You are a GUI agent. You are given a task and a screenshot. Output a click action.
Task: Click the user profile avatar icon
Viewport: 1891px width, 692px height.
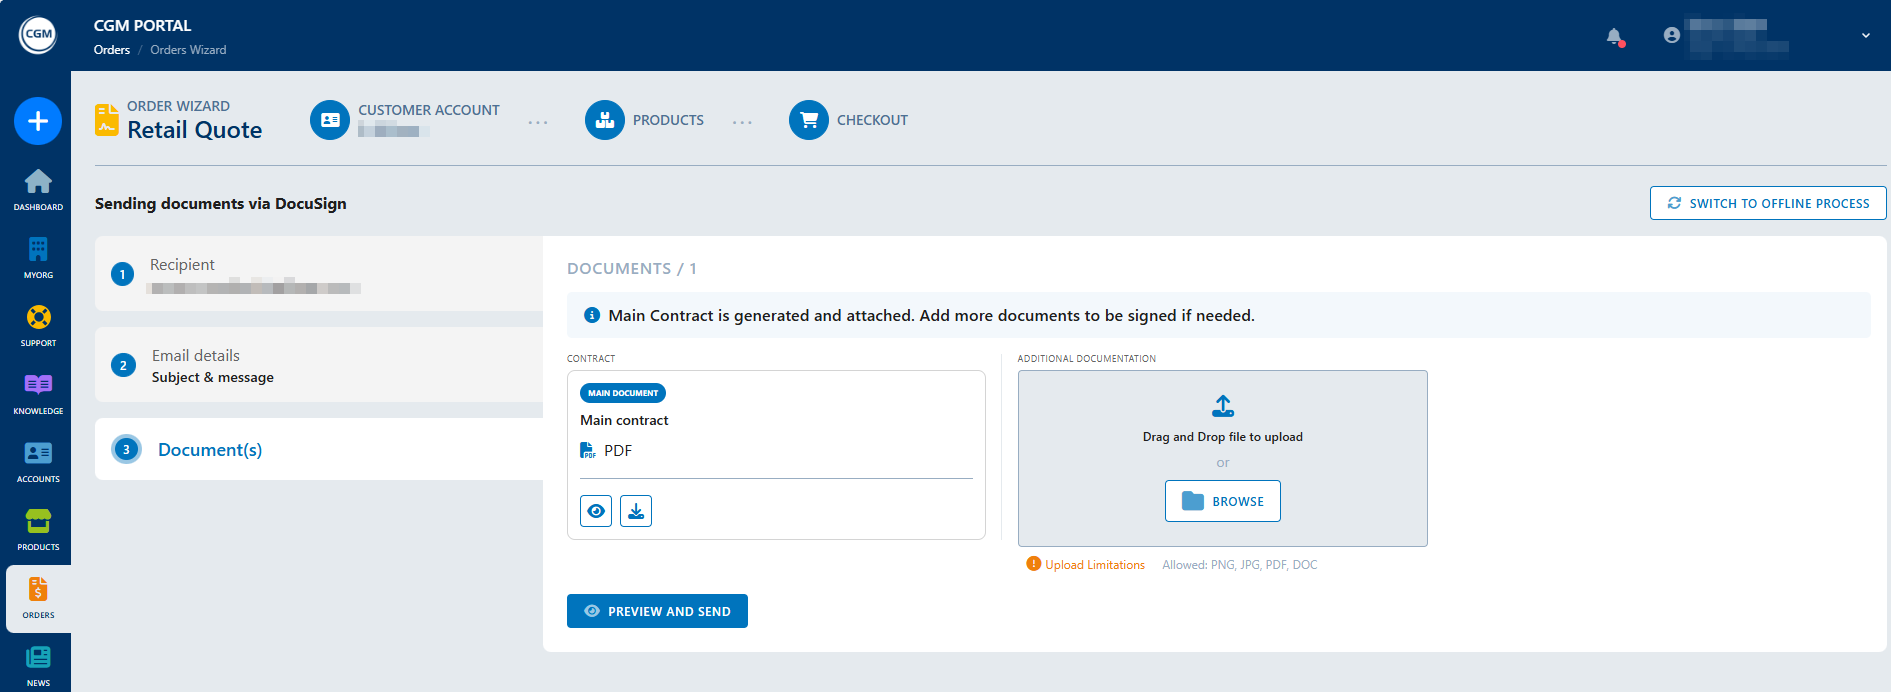[1671, 35]
